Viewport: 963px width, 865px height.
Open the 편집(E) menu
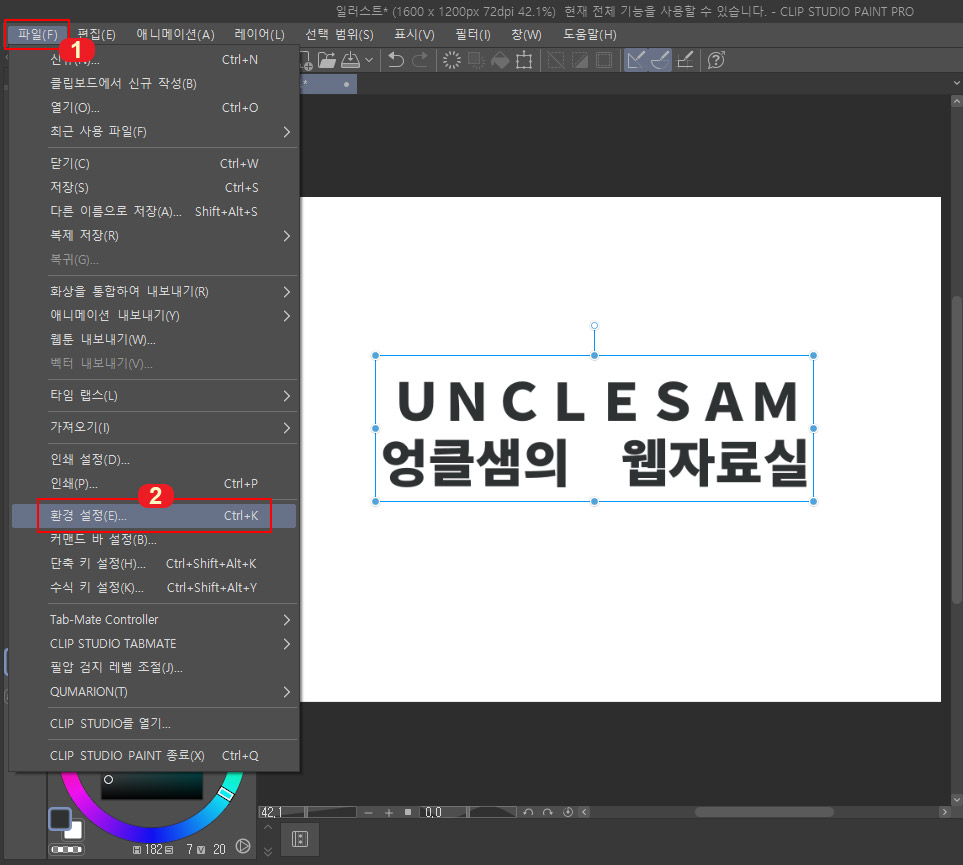[x=96, y=34]
